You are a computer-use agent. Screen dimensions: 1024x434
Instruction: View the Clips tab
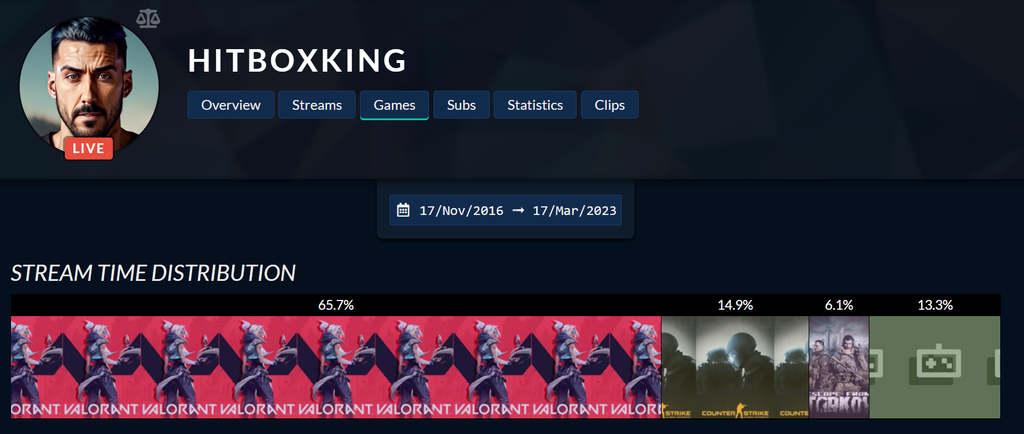coord(609,105)
